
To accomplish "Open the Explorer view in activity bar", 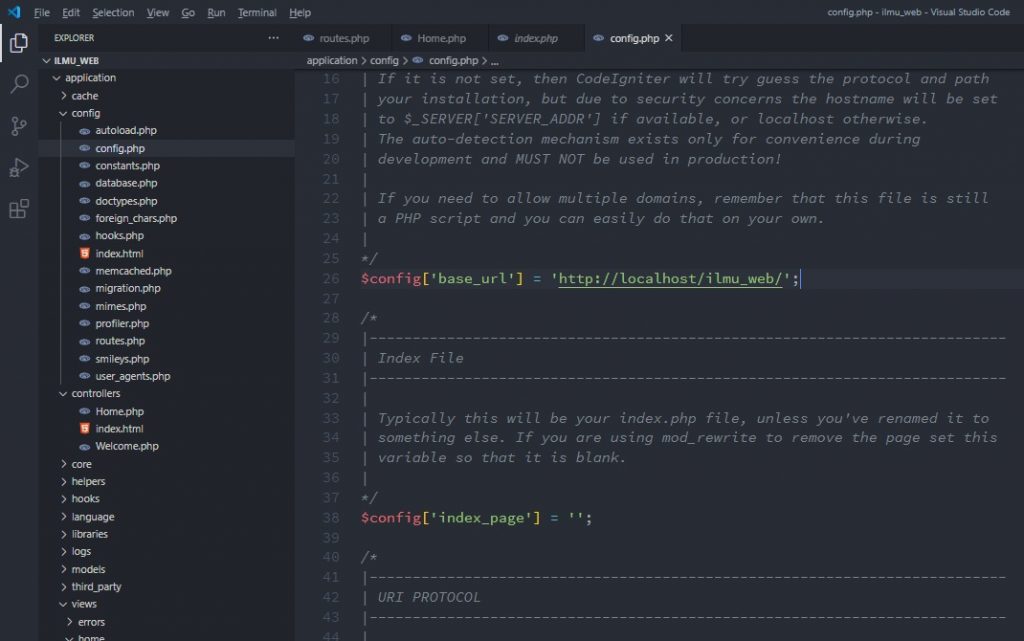I will pos(18,43).
